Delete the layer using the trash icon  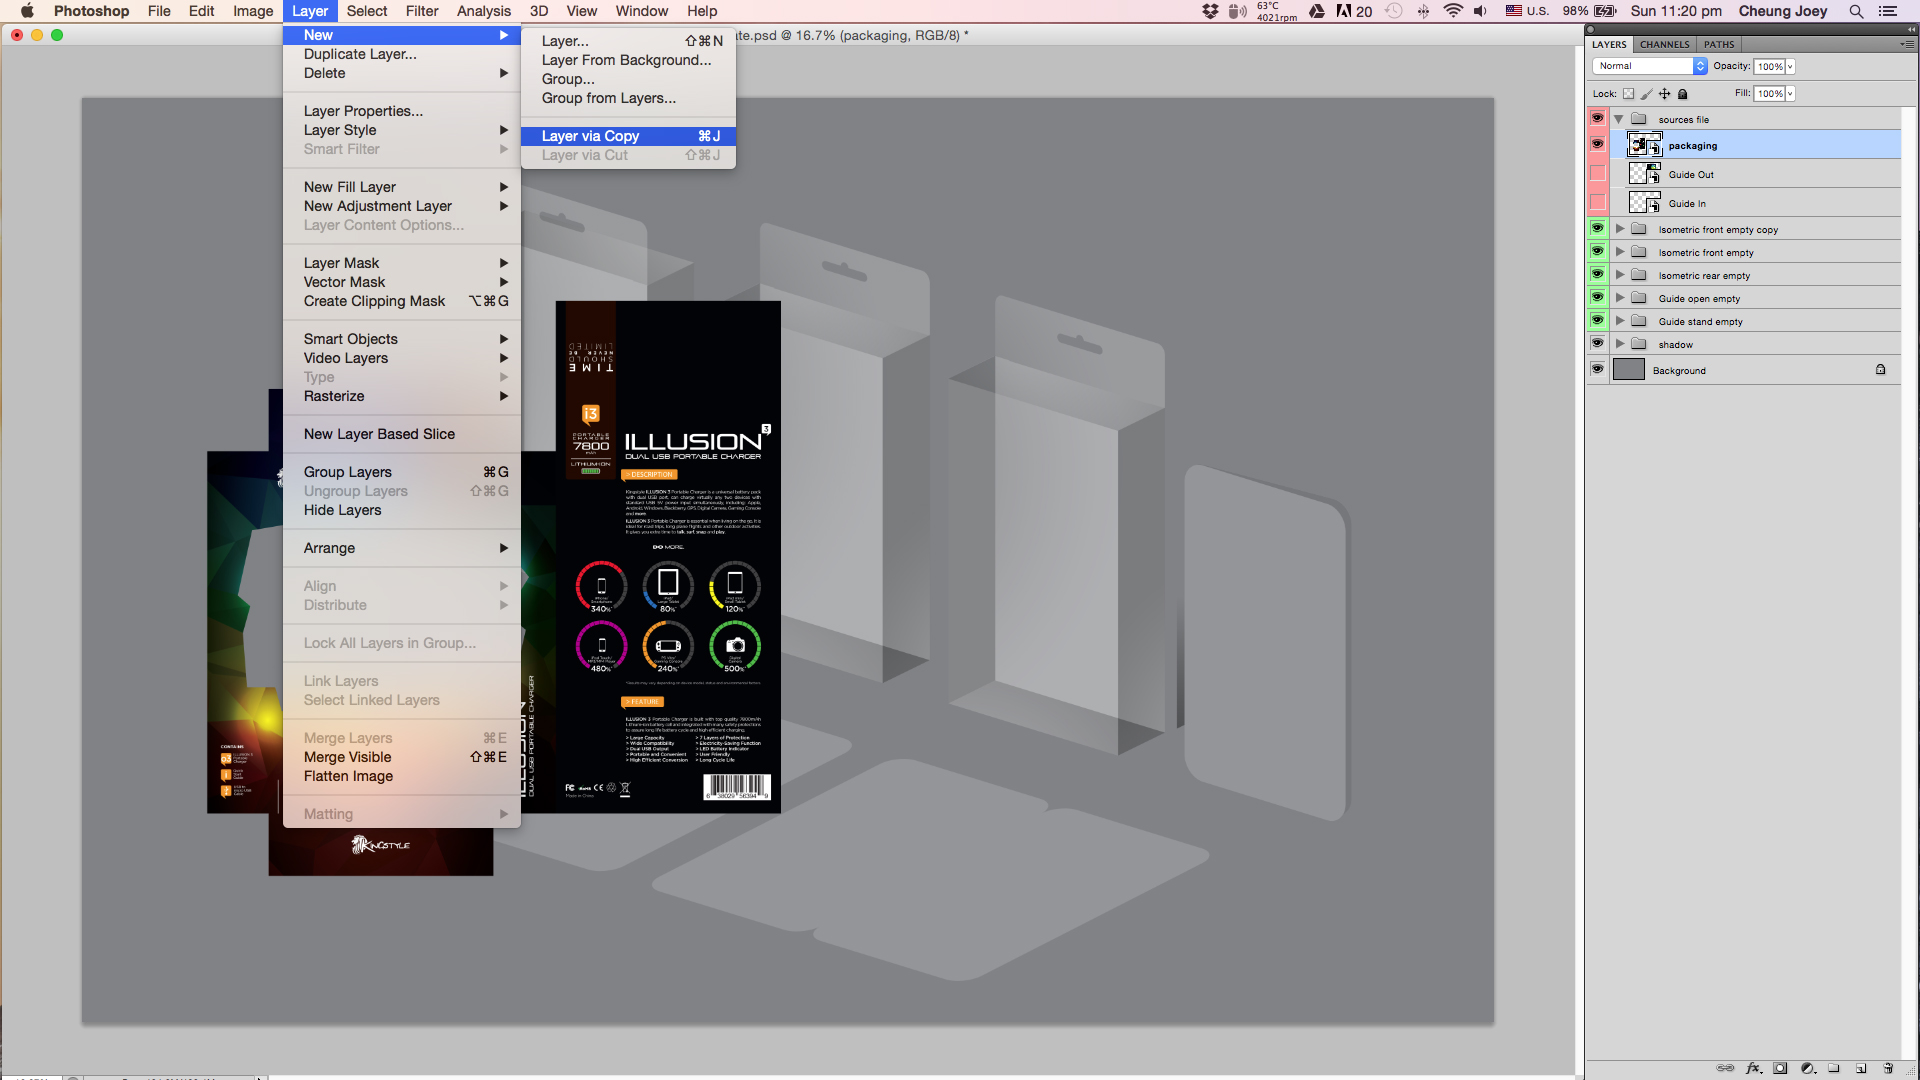pyautogui.click(x=1888, y=1068)
